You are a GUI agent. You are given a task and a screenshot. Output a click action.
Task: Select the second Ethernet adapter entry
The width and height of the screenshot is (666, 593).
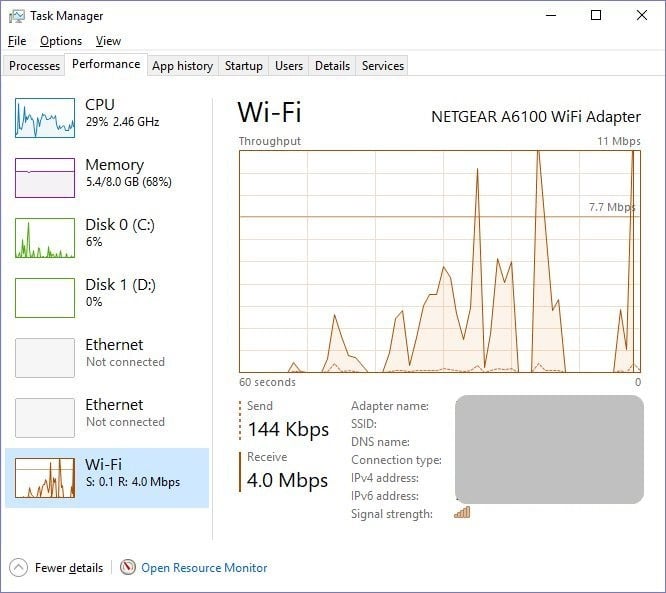108,413
